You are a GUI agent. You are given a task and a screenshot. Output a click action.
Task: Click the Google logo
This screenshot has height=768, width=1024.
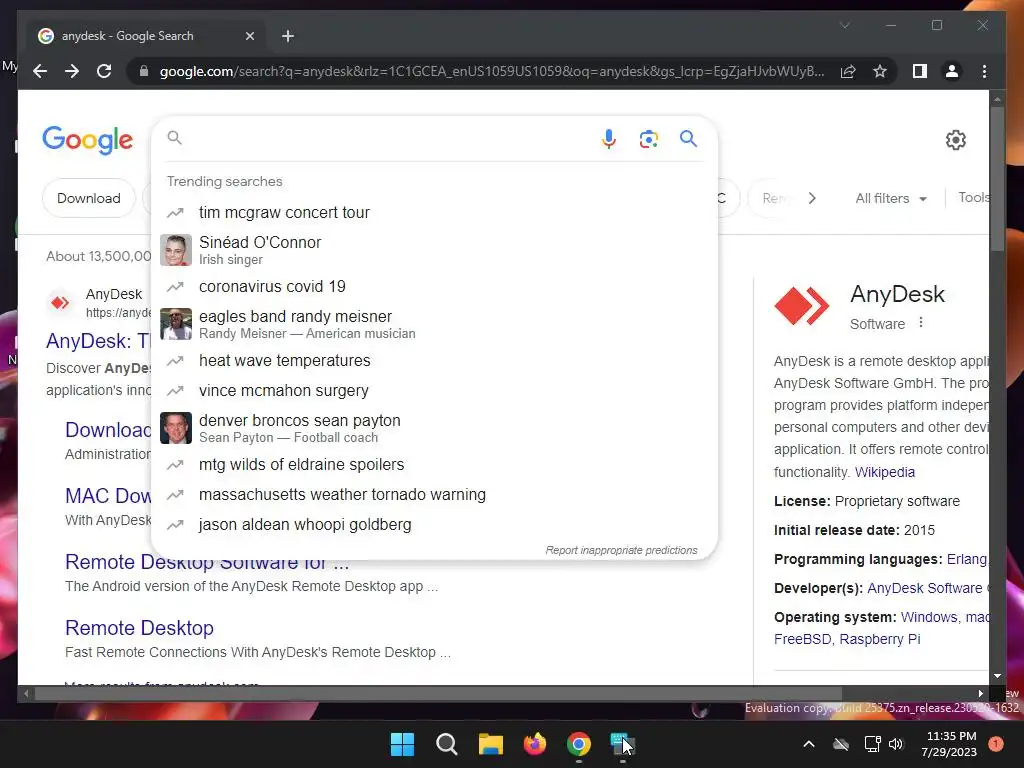pos(88,140)
